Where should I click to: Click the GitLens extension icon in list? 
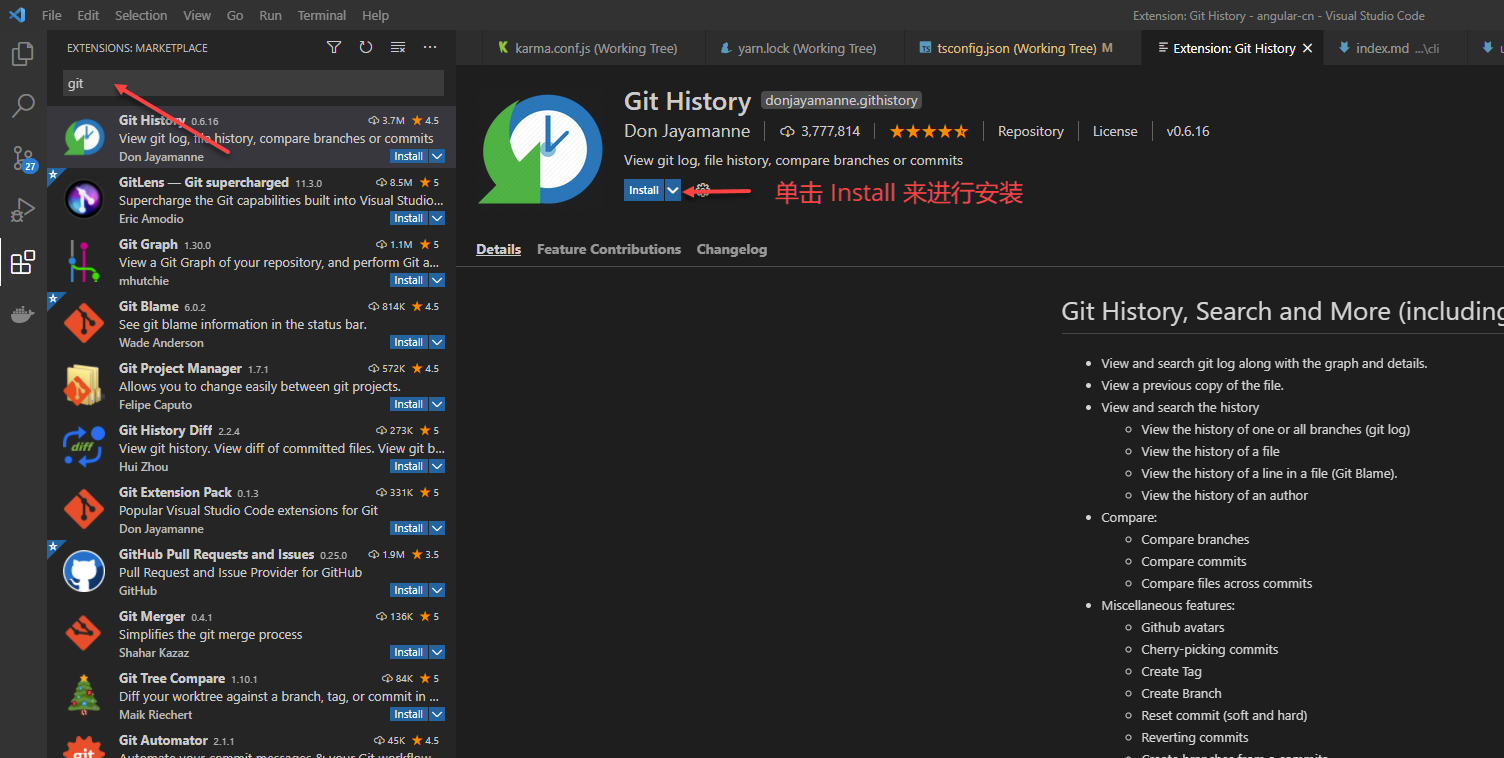(84, 200)
